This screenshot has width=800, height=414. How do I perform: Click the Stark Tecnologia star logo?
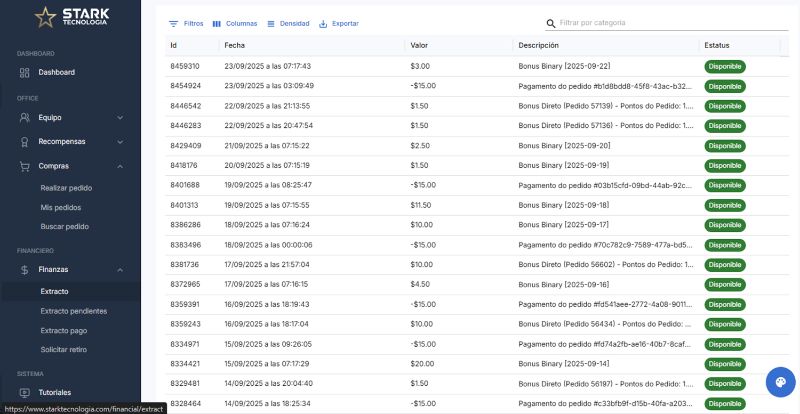pyautogui.click(x=45, y=17)
